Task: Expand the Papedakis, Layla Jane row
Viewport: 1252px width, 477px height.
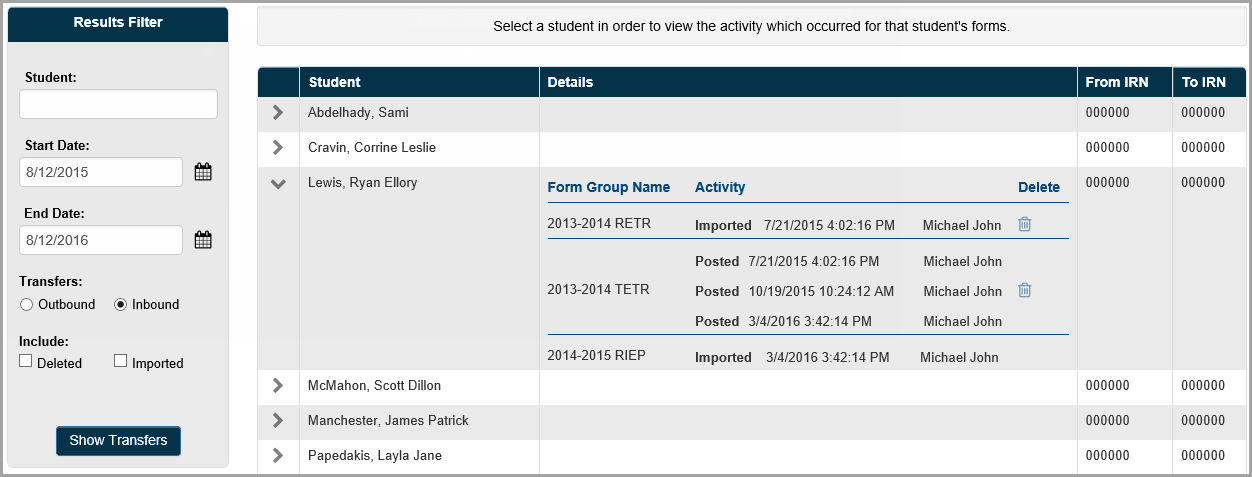Action: point(278,455)
